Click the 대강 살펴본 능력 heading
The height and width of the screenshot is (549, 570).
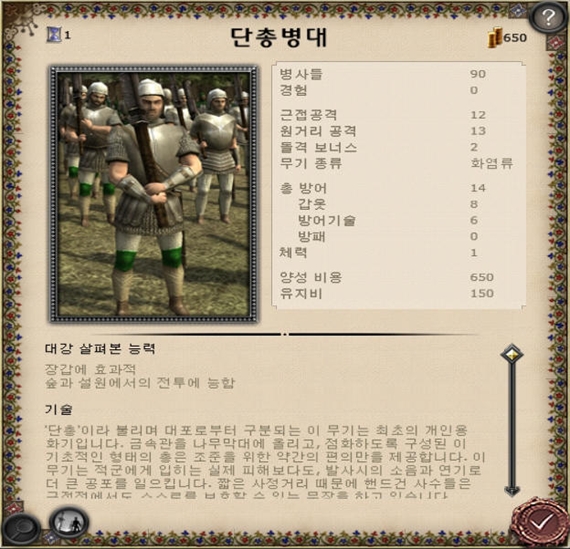[x=100, y=349]
